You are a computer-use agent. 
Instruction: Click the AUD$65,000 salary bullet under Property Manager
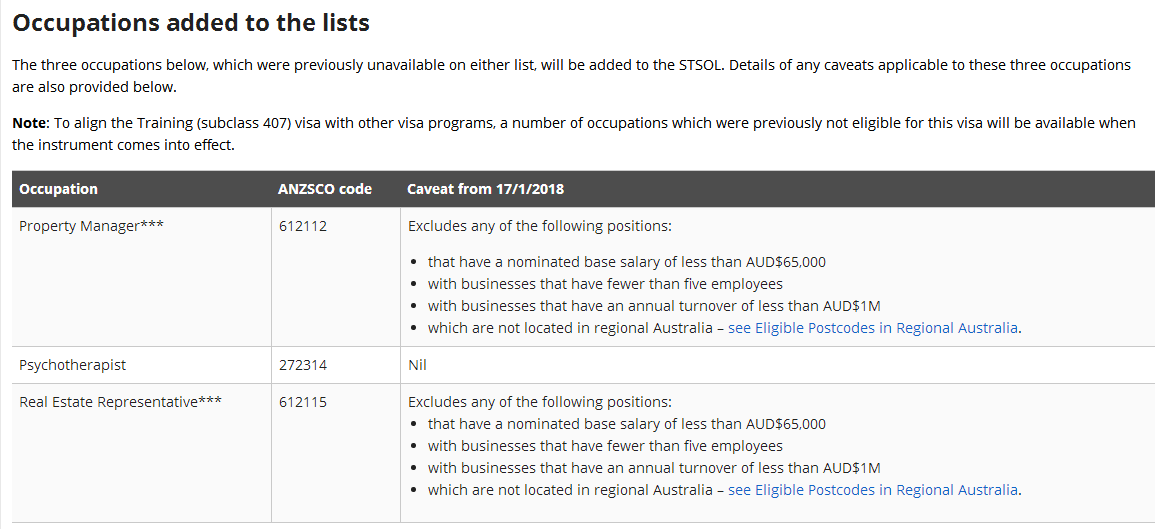coord(626,262)
